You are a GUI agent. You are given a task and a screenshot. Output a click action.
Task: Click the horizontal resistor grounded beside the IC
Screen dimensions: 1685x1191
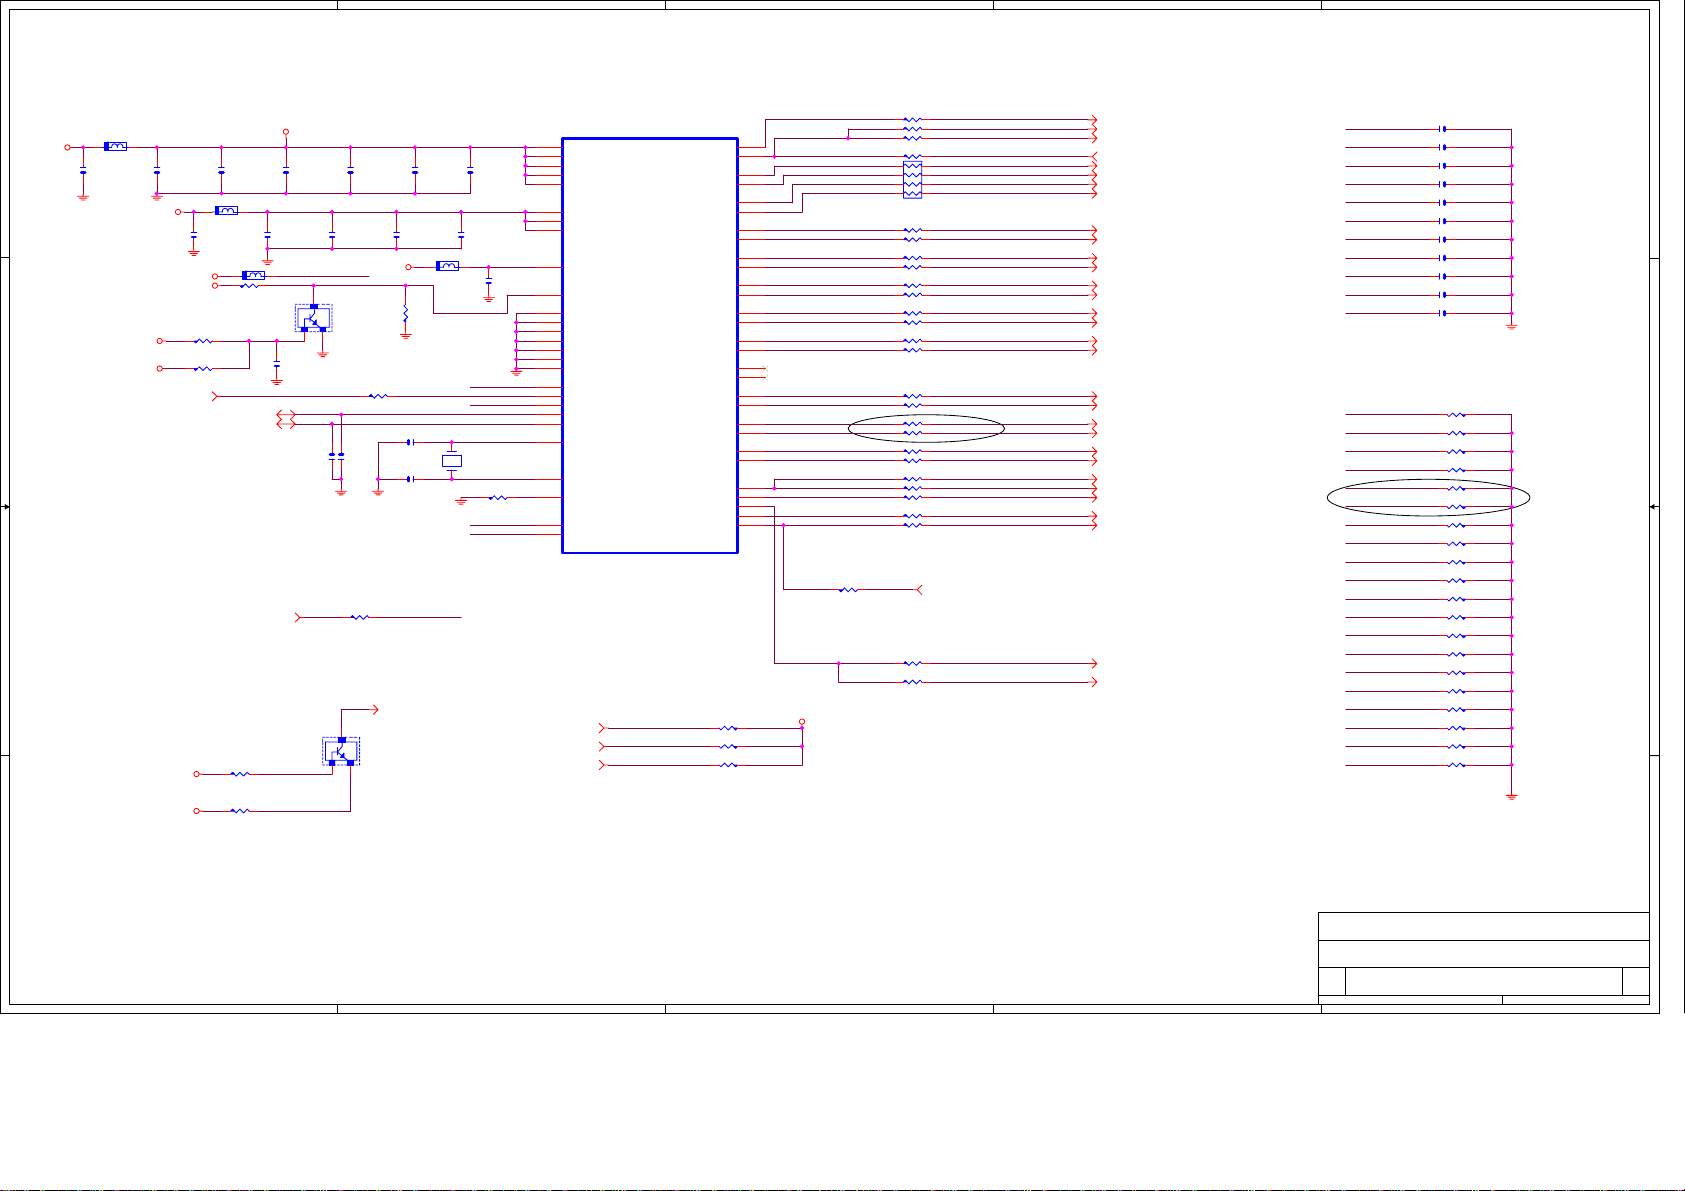(x=498, y=497)
